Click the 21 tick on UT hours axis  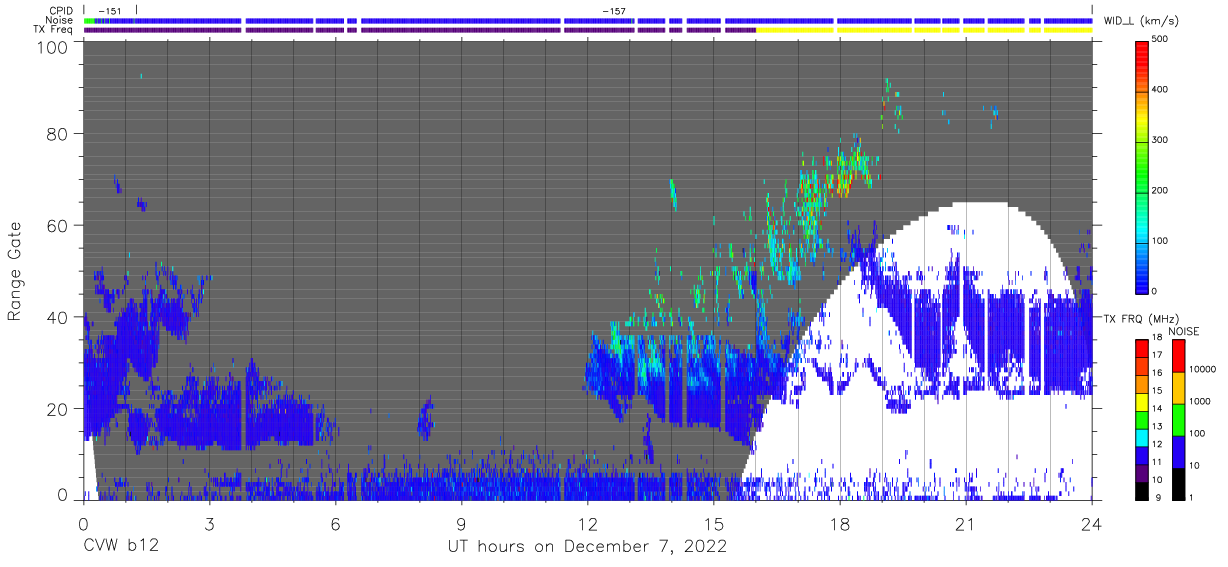click(966, 523)
